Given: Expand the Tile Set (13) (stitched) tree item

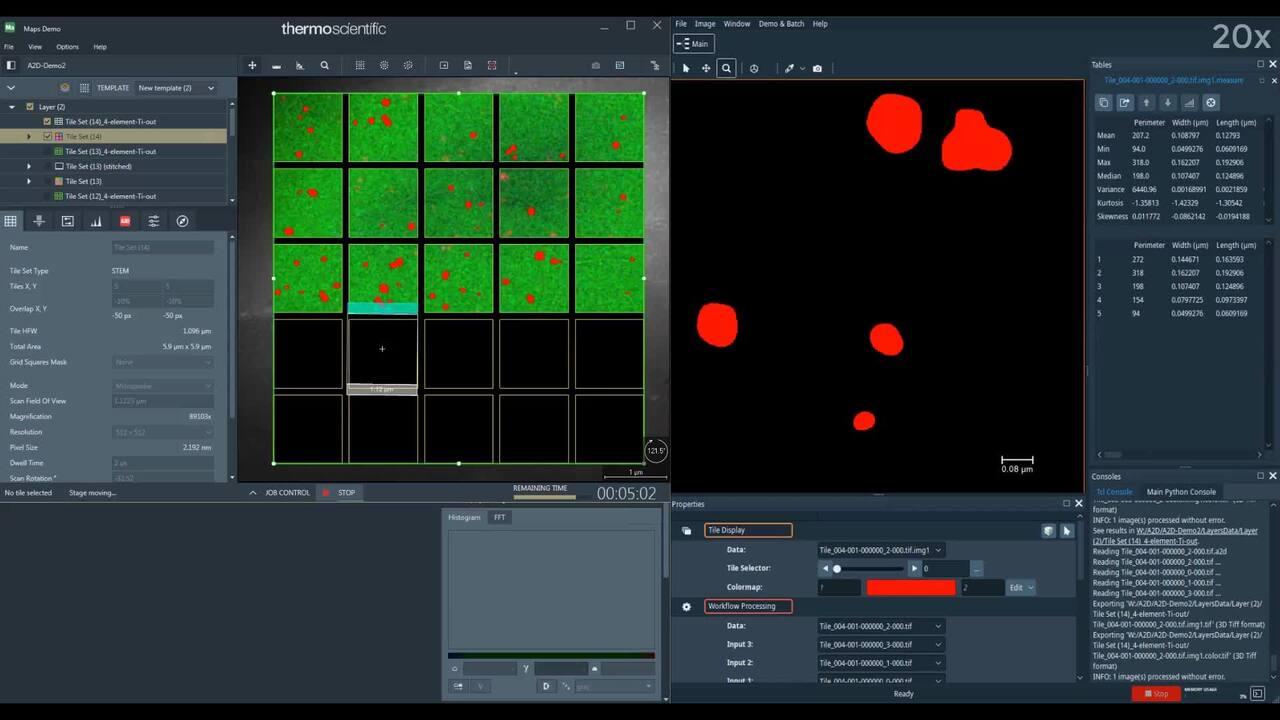Looking at the screenshot, I should tap(28, 166).
